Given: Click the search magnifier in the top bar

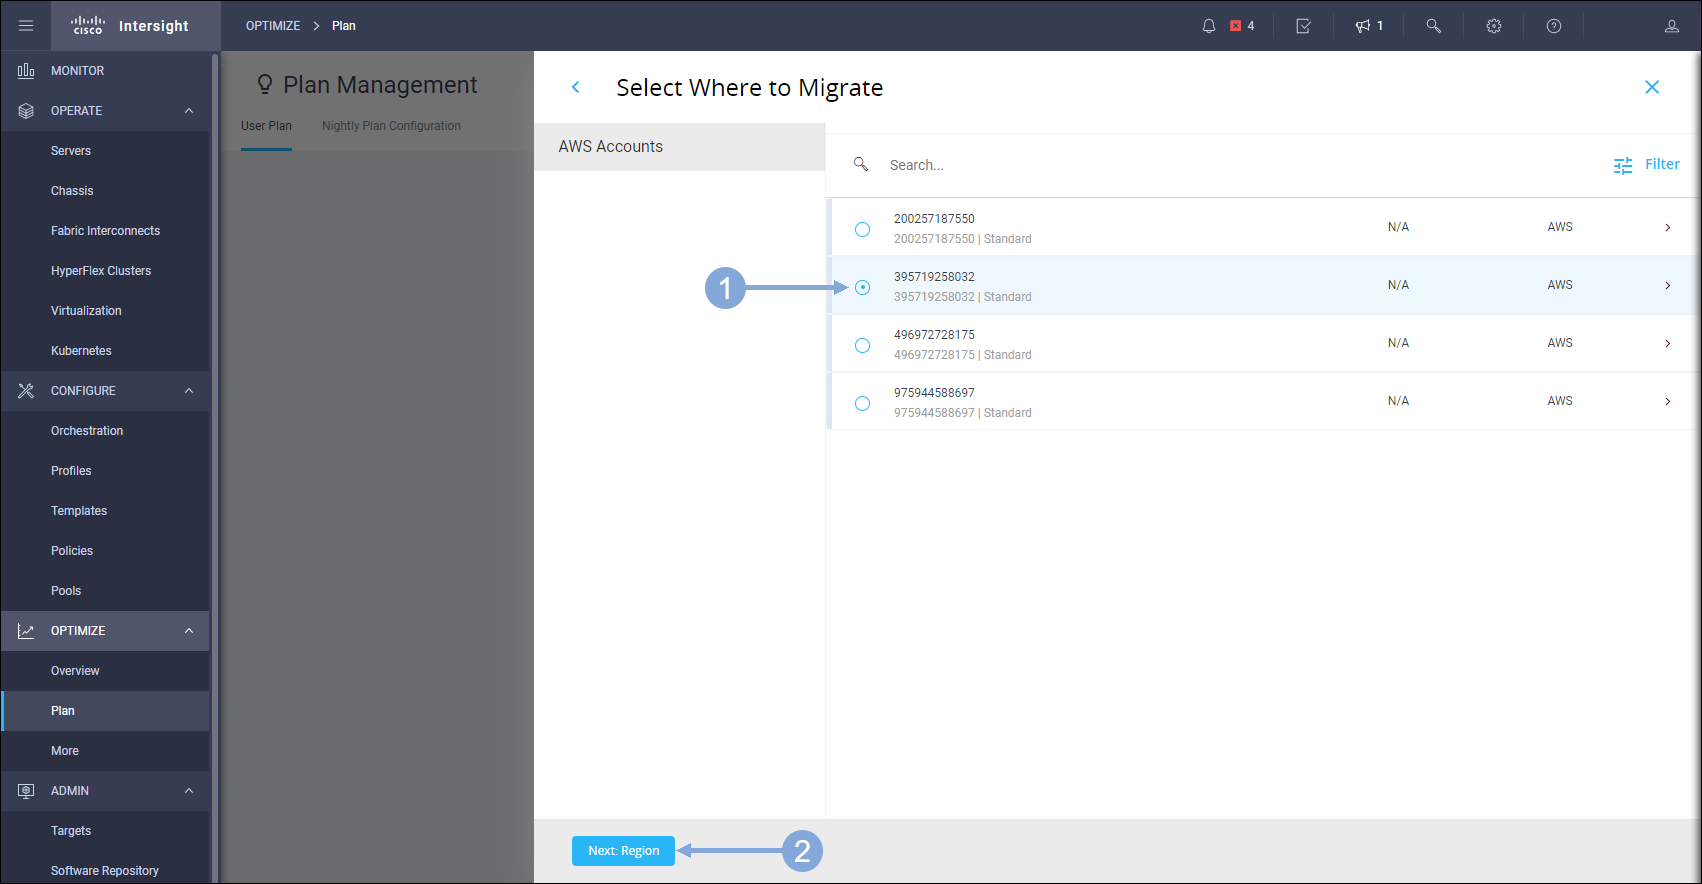Looking at the screenshot, I should click(1434, 26).
